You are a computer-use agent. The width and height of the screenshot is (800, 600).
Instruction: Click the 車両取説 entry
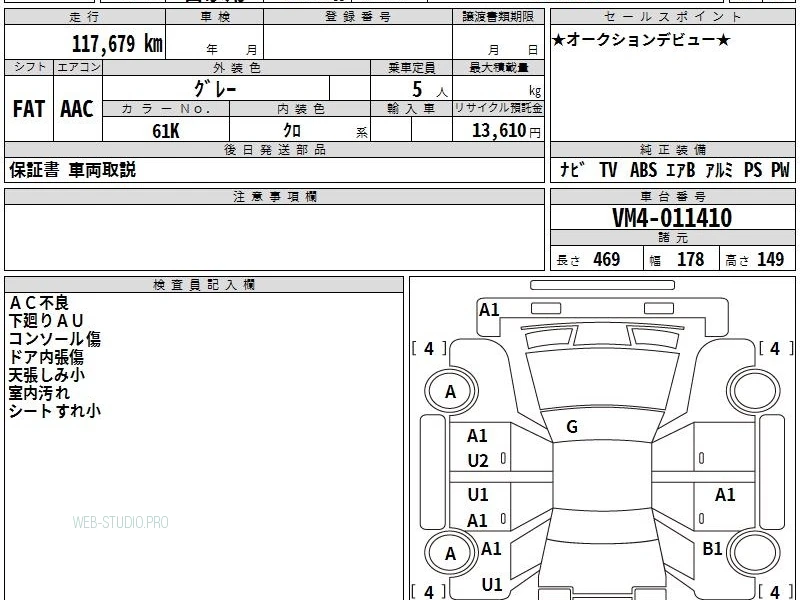102,170
